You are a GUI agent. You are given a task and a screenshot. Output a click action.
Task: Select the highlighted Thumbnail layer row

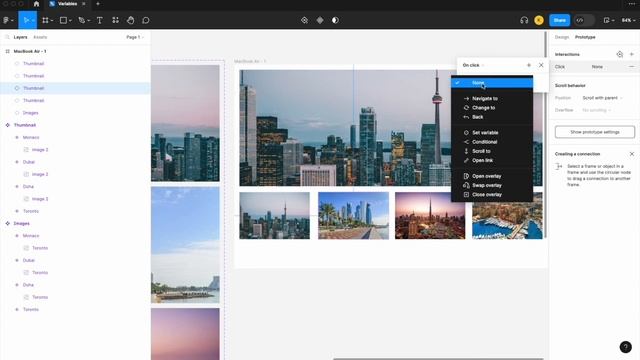pyautogui.click(x=76, y=88)
